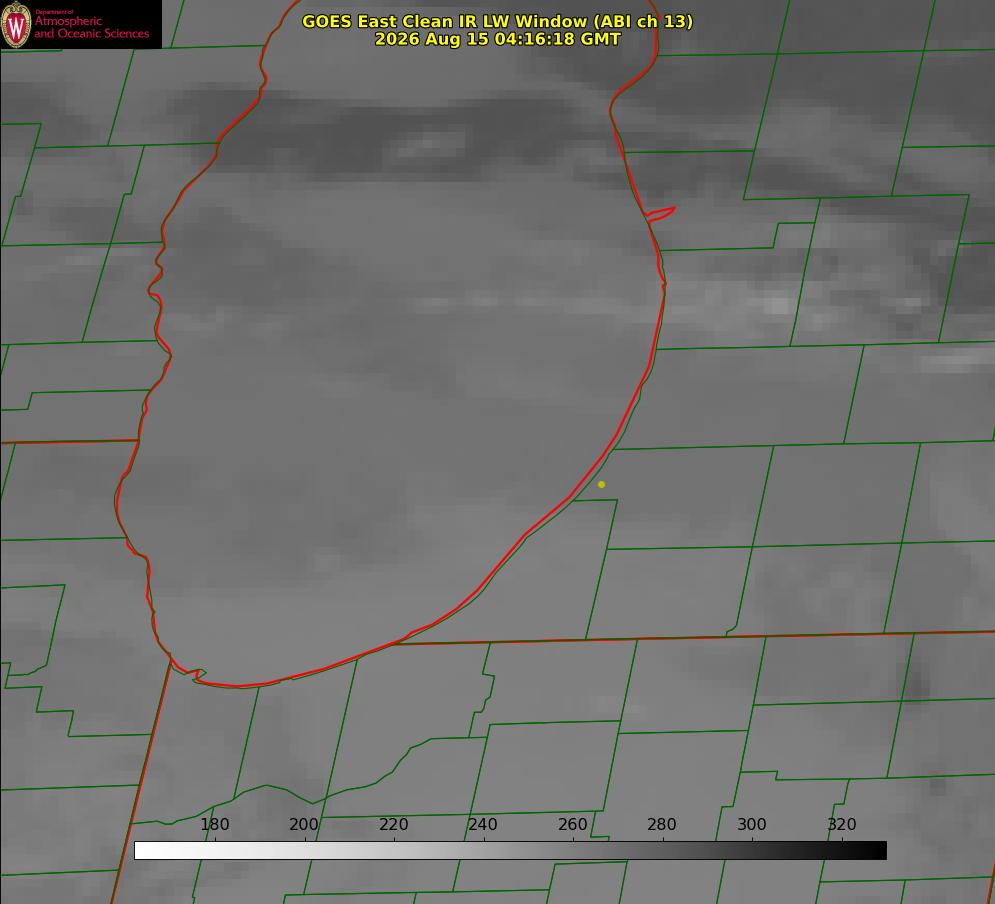
Task: Pick the 260 colorbar value label
Action: [x=572, y=824]
